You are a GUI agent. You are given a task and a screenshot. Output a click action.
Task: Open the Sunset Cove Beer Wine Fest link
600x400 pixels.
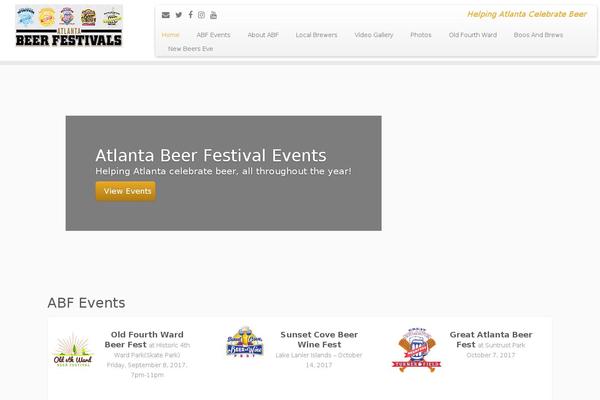click(x=319, y=340)
